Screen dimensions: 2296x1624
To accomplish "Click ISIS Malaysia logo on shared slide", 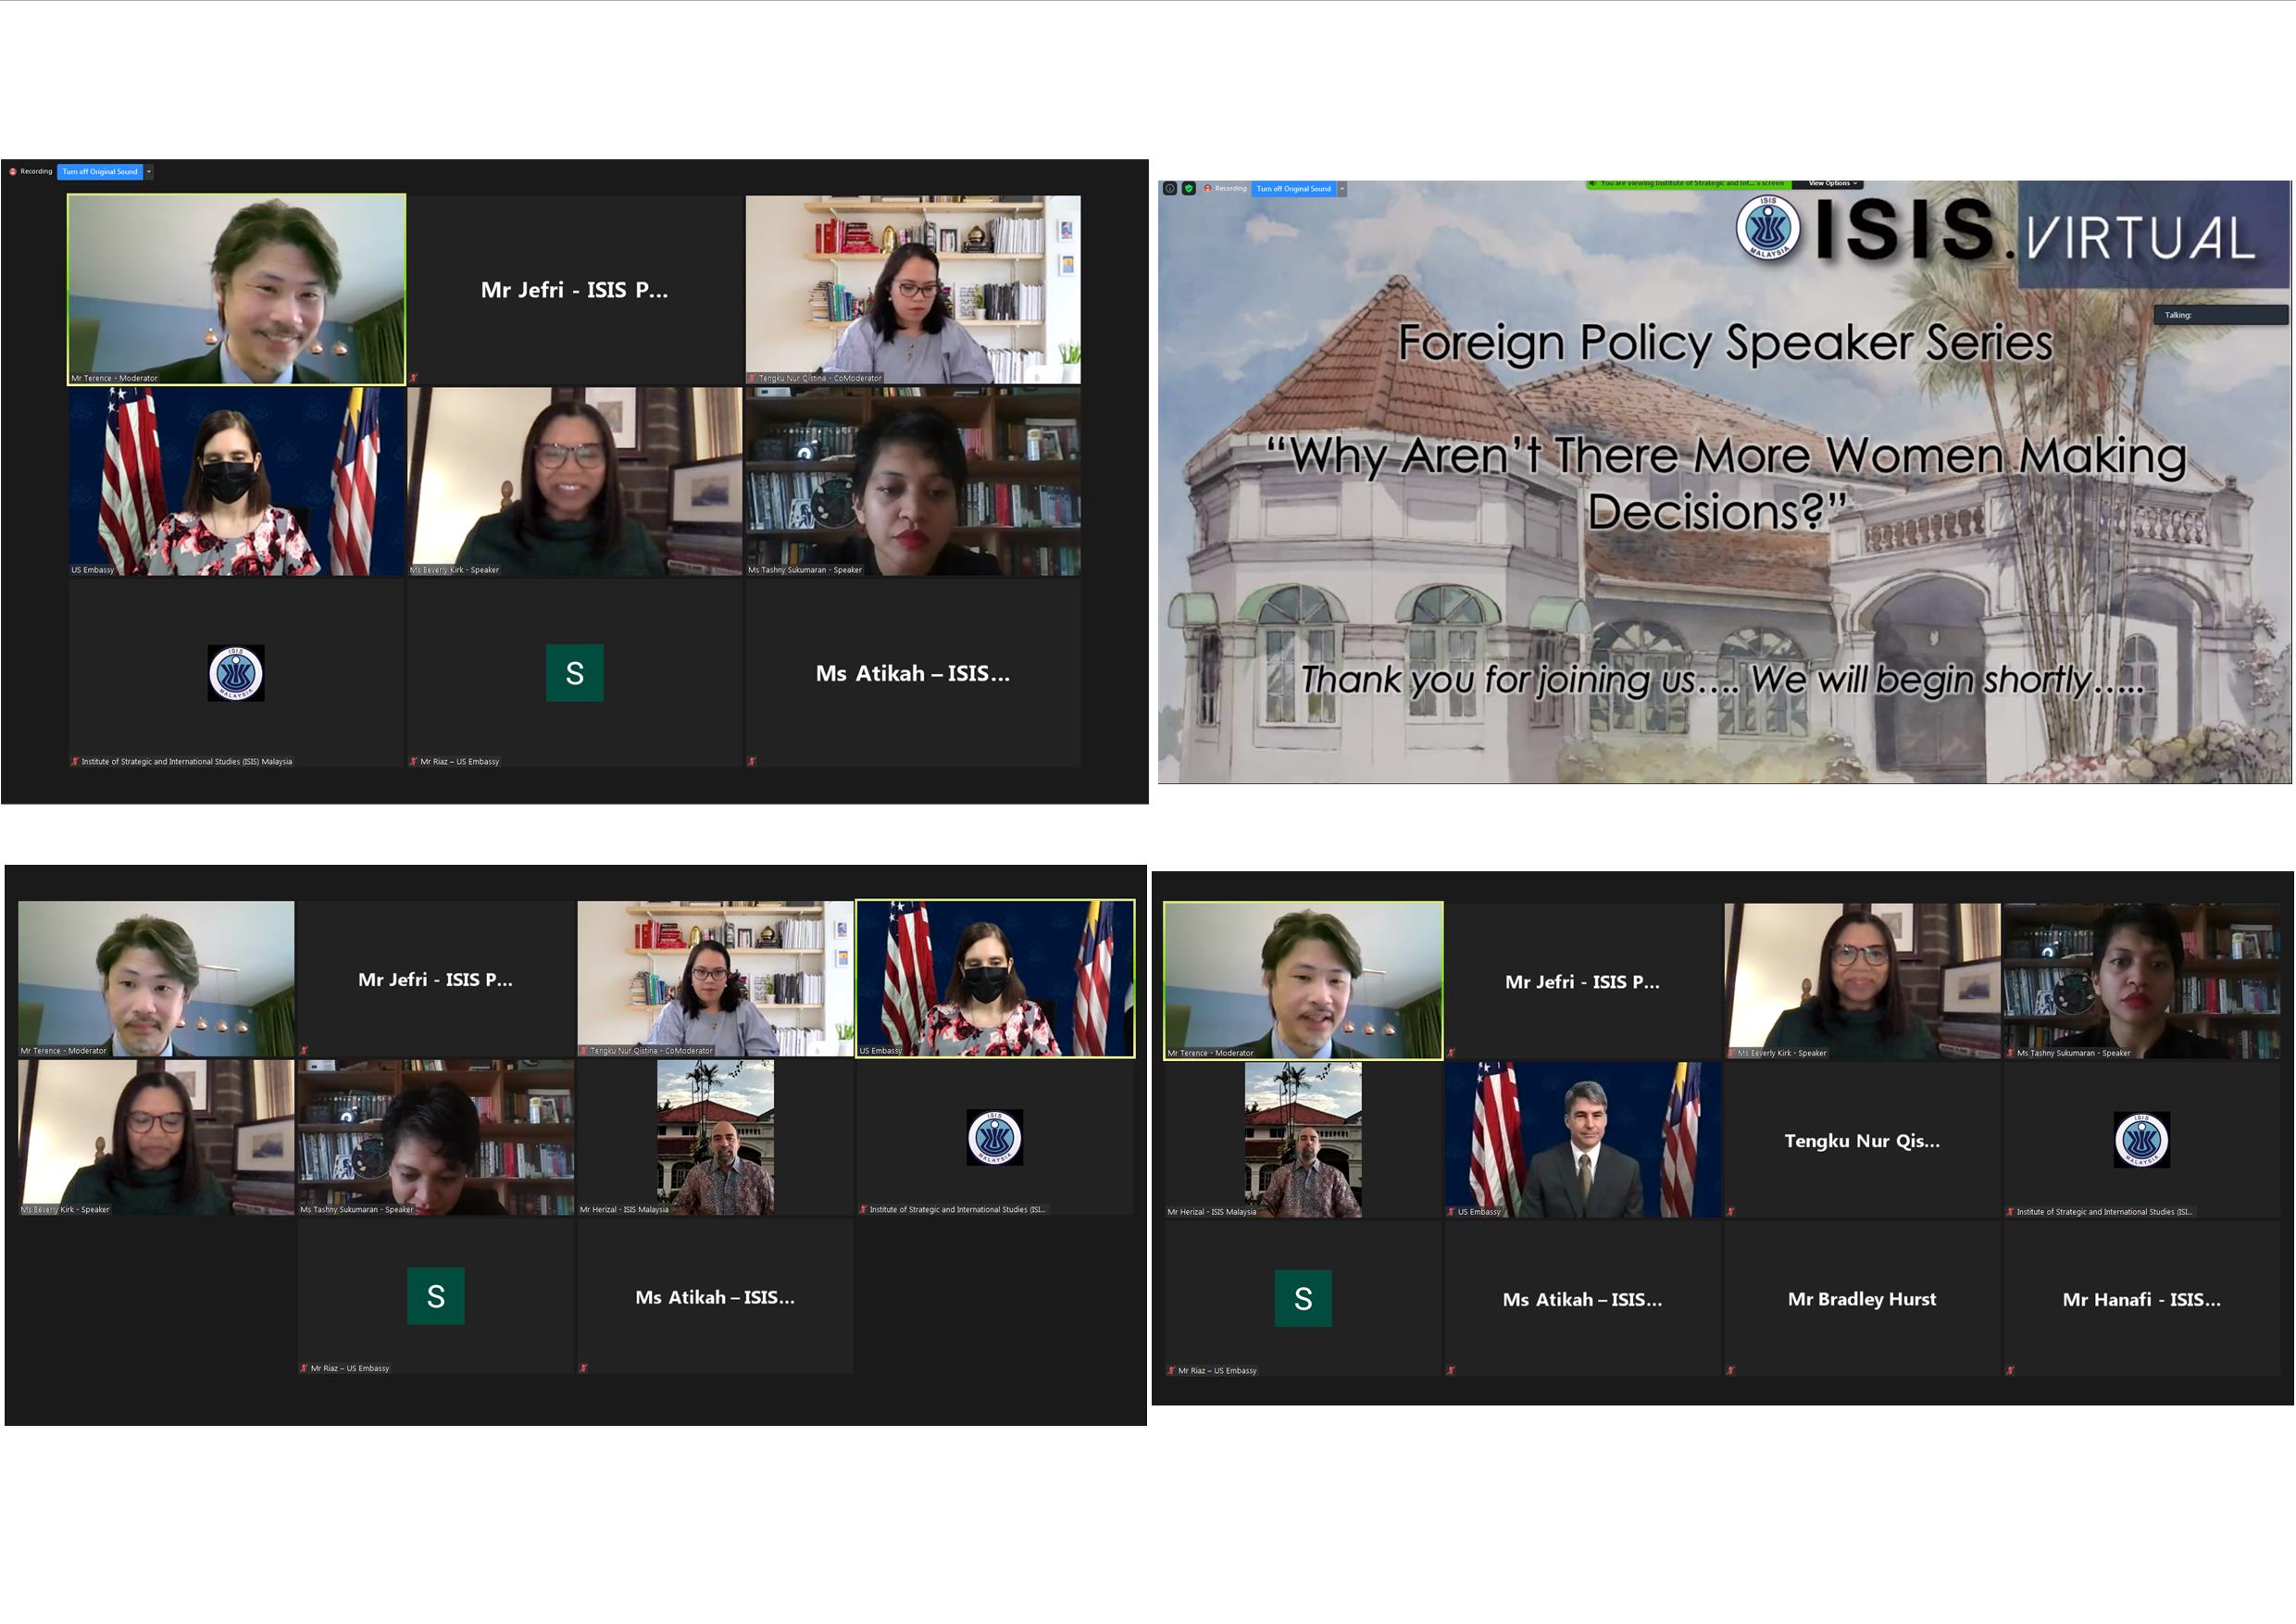I will tap(1768, 228).
